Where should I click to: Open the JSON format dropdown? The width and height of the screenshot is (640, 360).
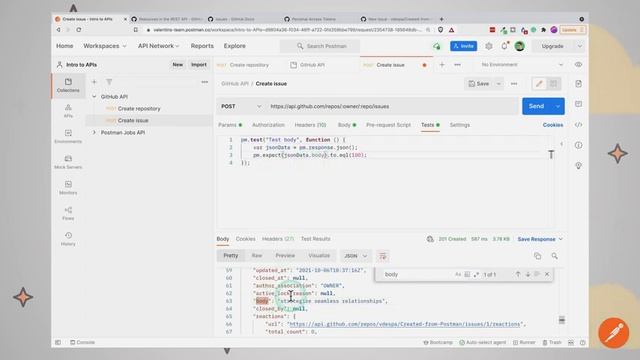coord(356,256)
